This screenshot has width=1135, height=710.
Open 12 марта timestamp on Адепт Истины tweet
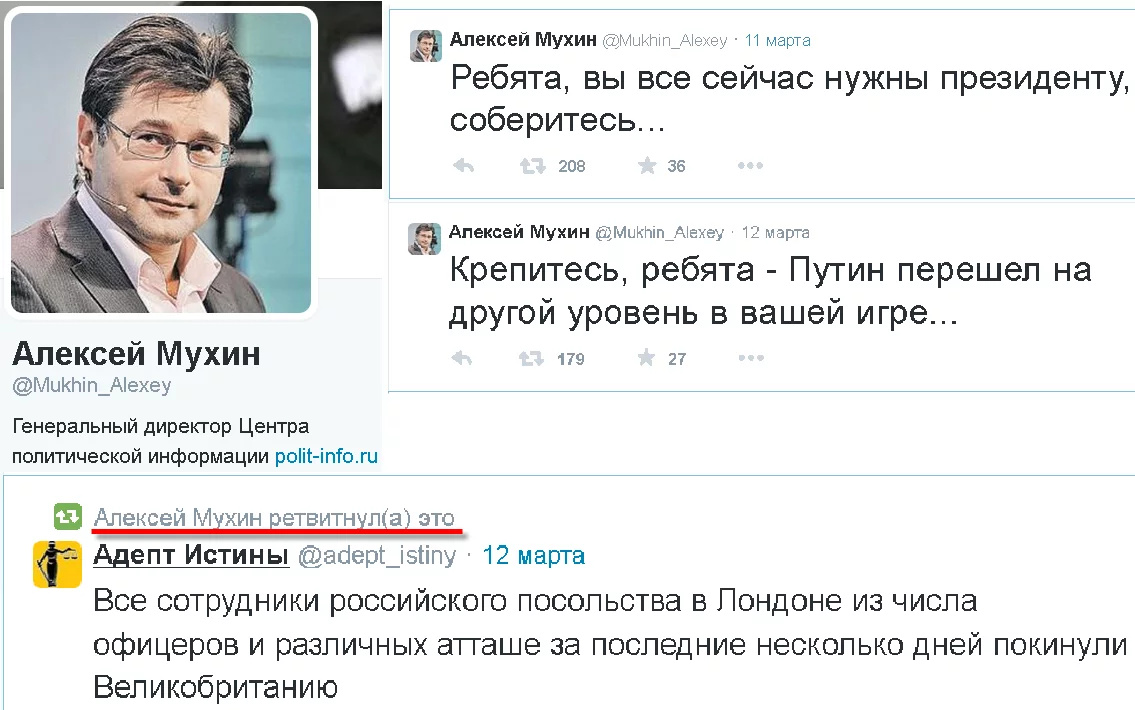(533, 555)
